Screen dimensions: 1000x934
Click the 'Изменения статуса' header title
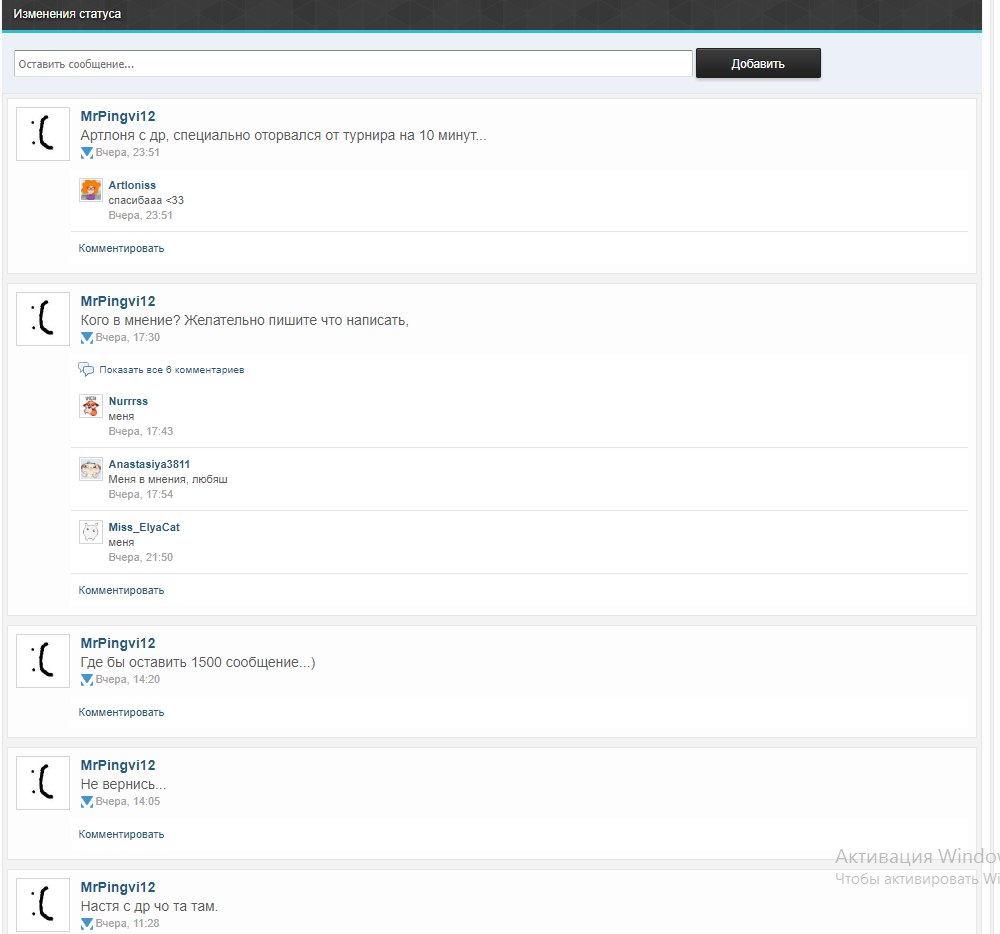point(67,13)
